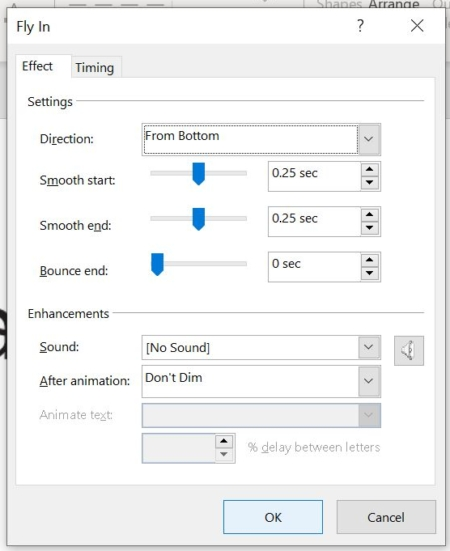450x551 pixels.
Task: Switch to the Timing tab
Action: (95, 67)
